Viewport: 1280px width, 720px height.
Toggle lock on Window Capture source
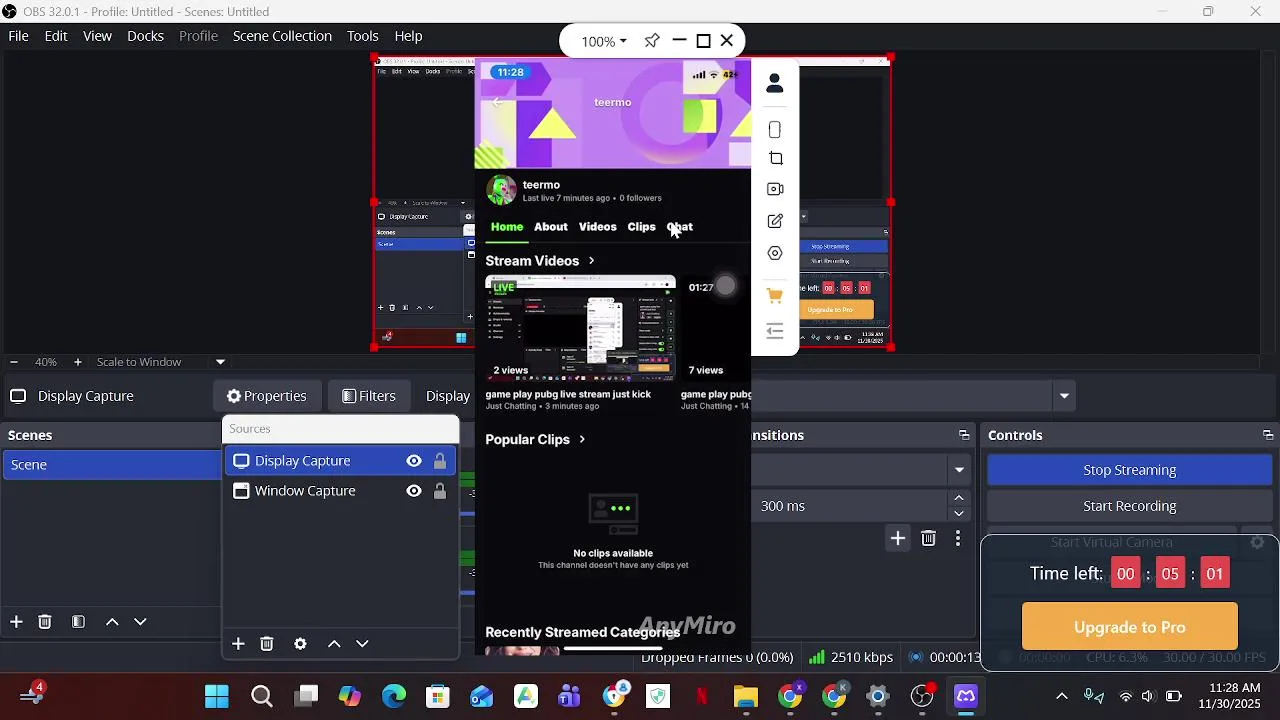pyautogui.click(x=440, y=491)
